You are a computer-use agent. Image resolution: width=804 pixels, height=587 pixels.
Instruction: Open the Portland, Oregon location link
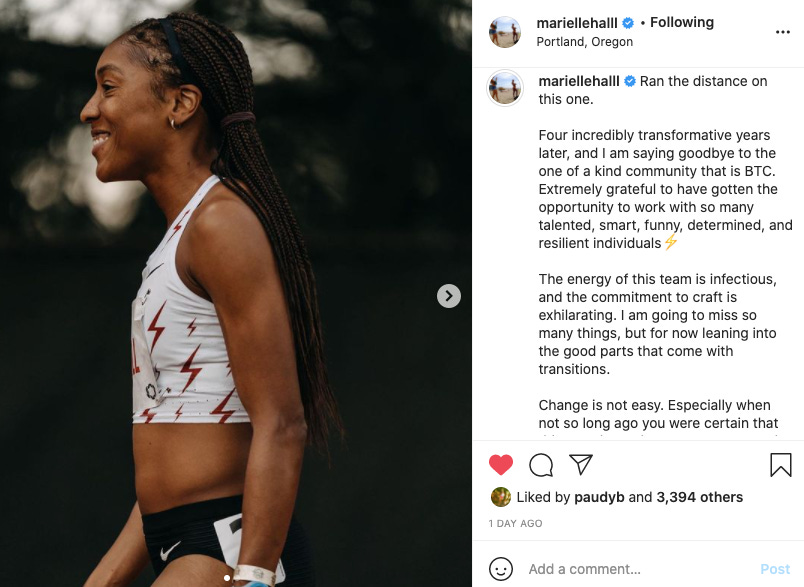tap(585, 42)
